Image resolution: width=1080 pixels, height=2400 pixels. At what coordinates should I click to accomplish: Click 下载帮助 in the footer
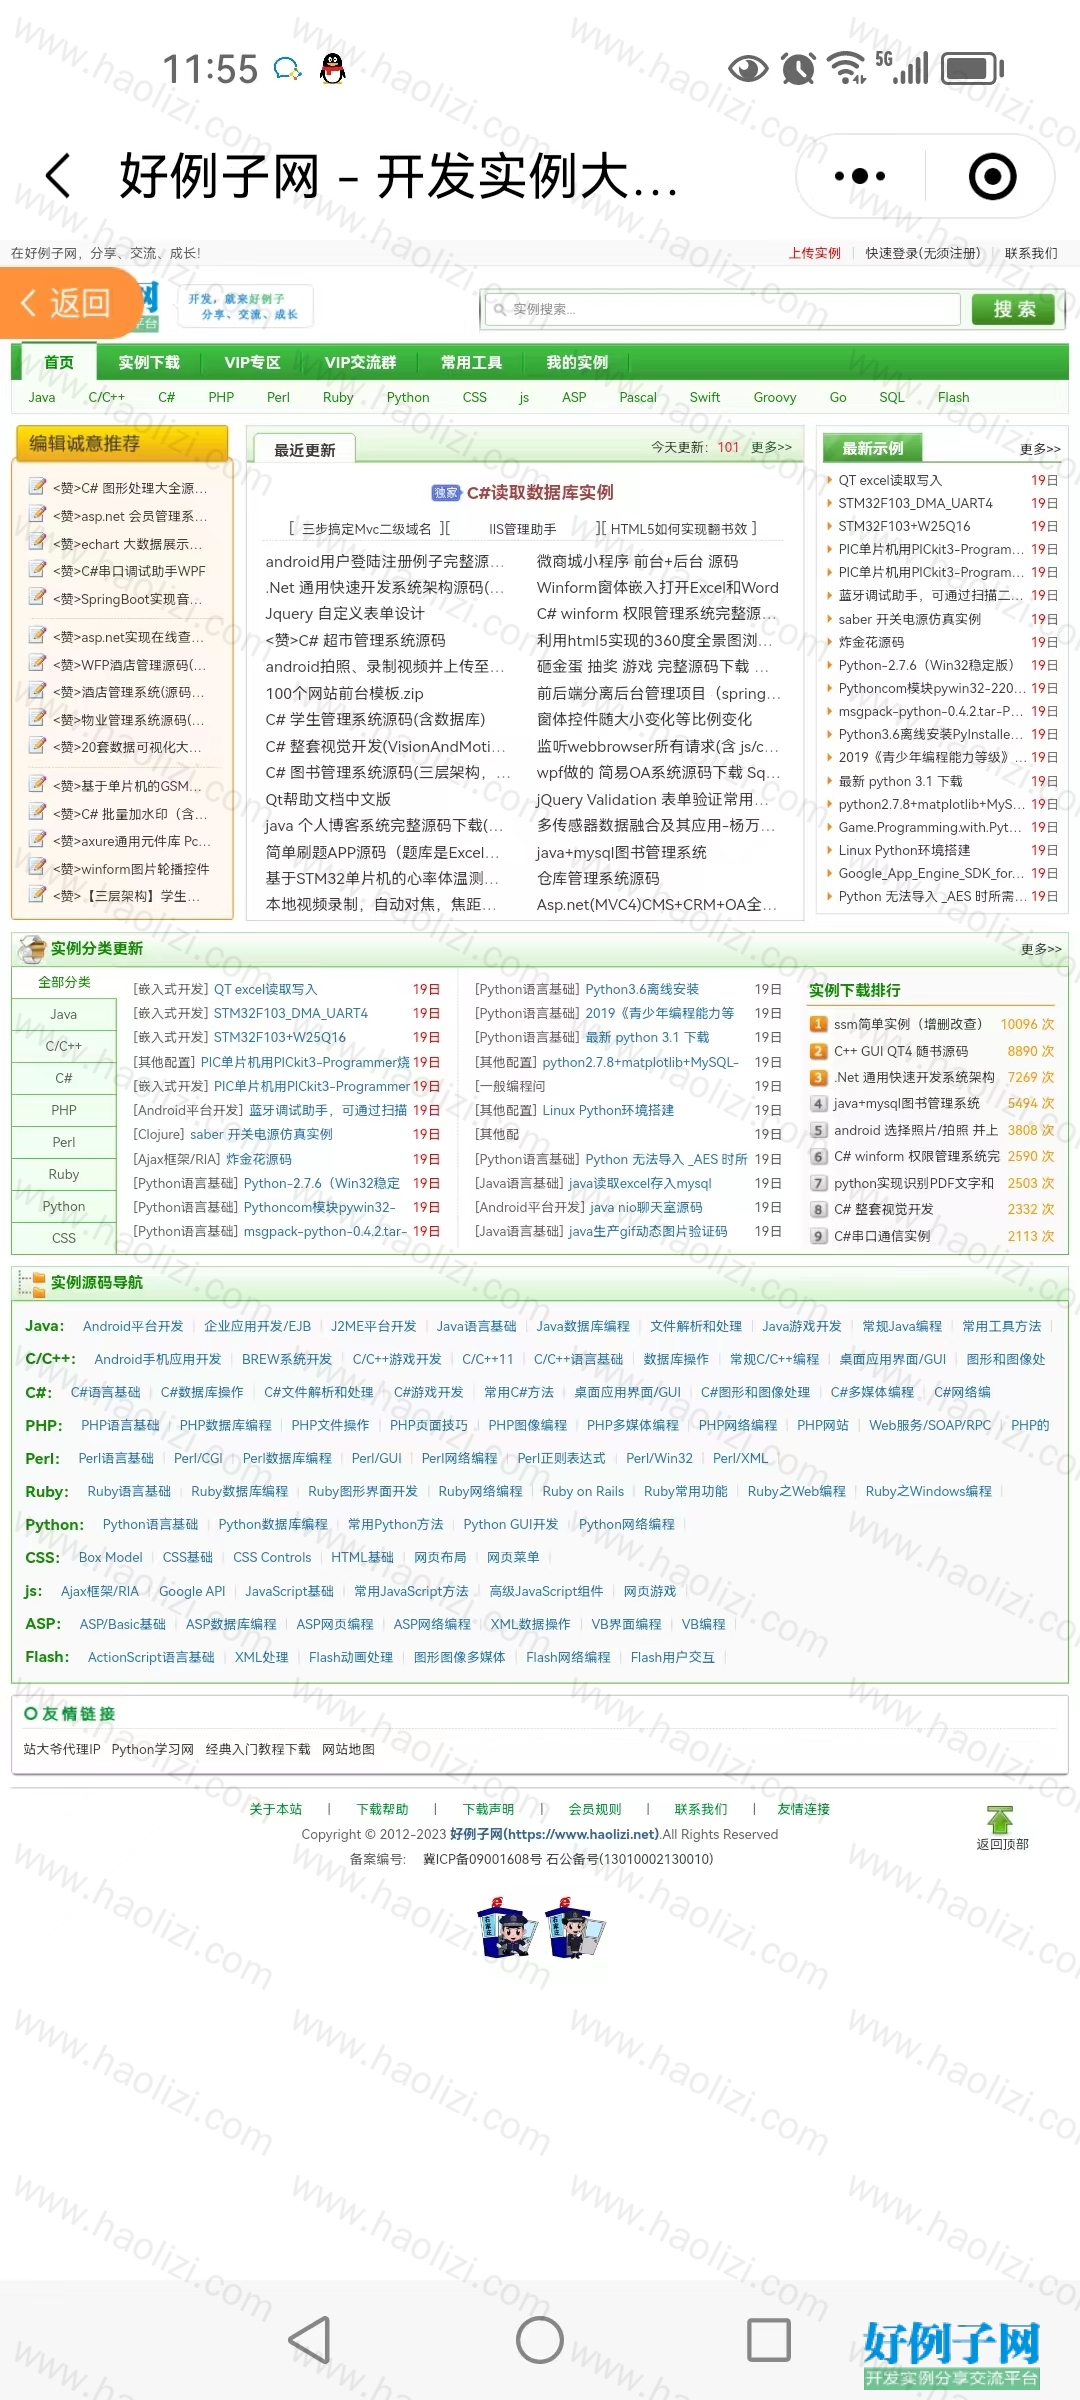(x=382, y=1809)
